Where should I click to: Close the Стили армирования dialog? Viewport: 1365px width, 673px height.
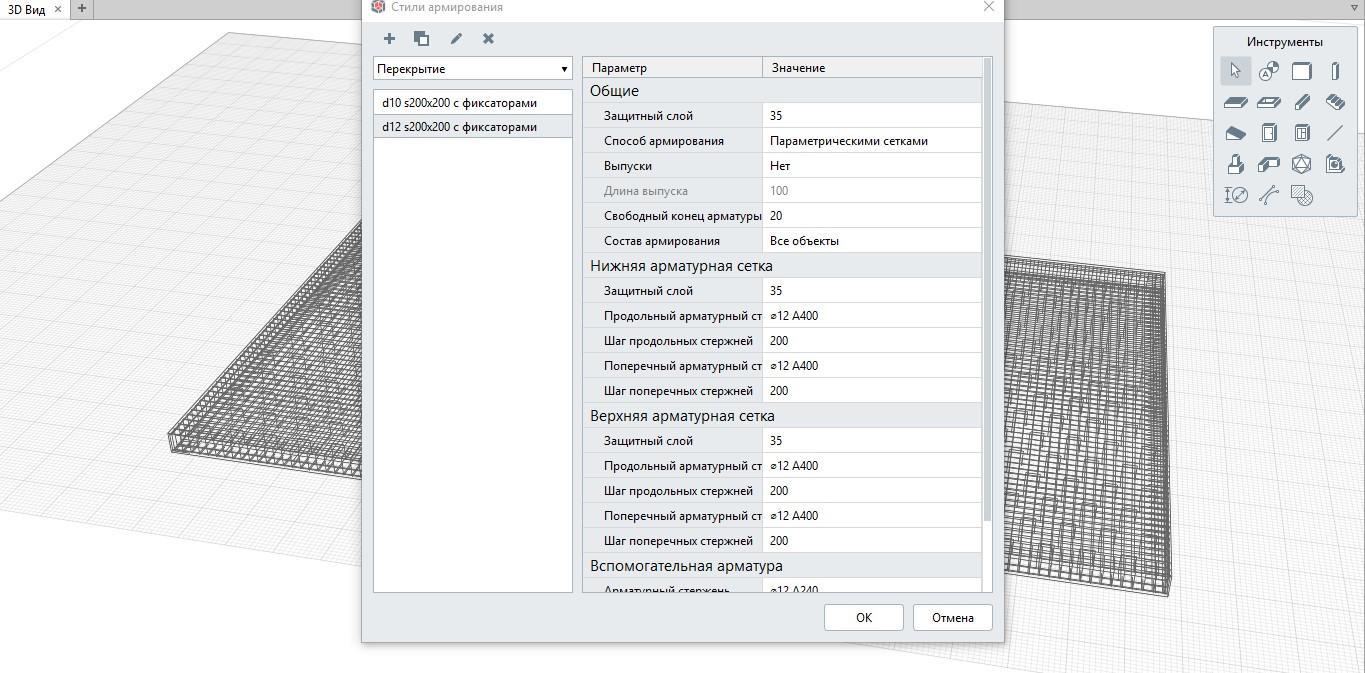pyautogui.click(x=989, y=7)
